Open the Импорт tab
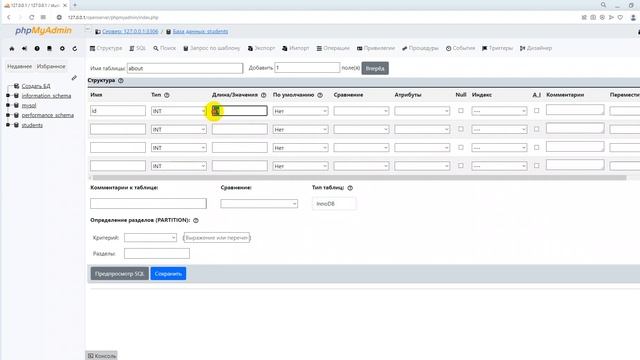Image resolution: width=640 pixels, height=360 pixels. [296, 48]
